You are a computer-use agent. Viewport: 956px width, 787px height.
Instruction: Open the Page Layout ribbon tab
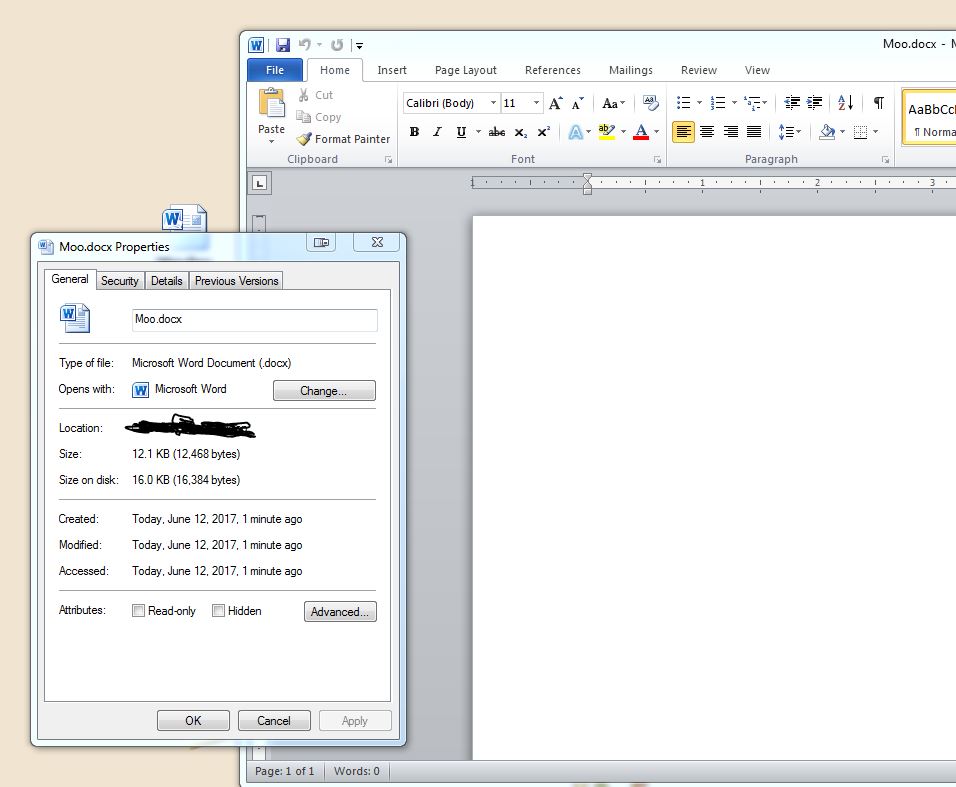pos(465,70)
